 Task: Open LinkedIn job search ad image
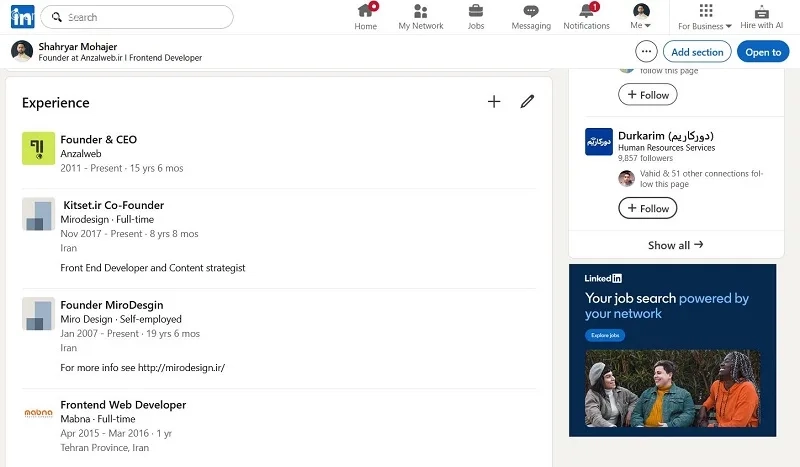[x=672, y=388]
